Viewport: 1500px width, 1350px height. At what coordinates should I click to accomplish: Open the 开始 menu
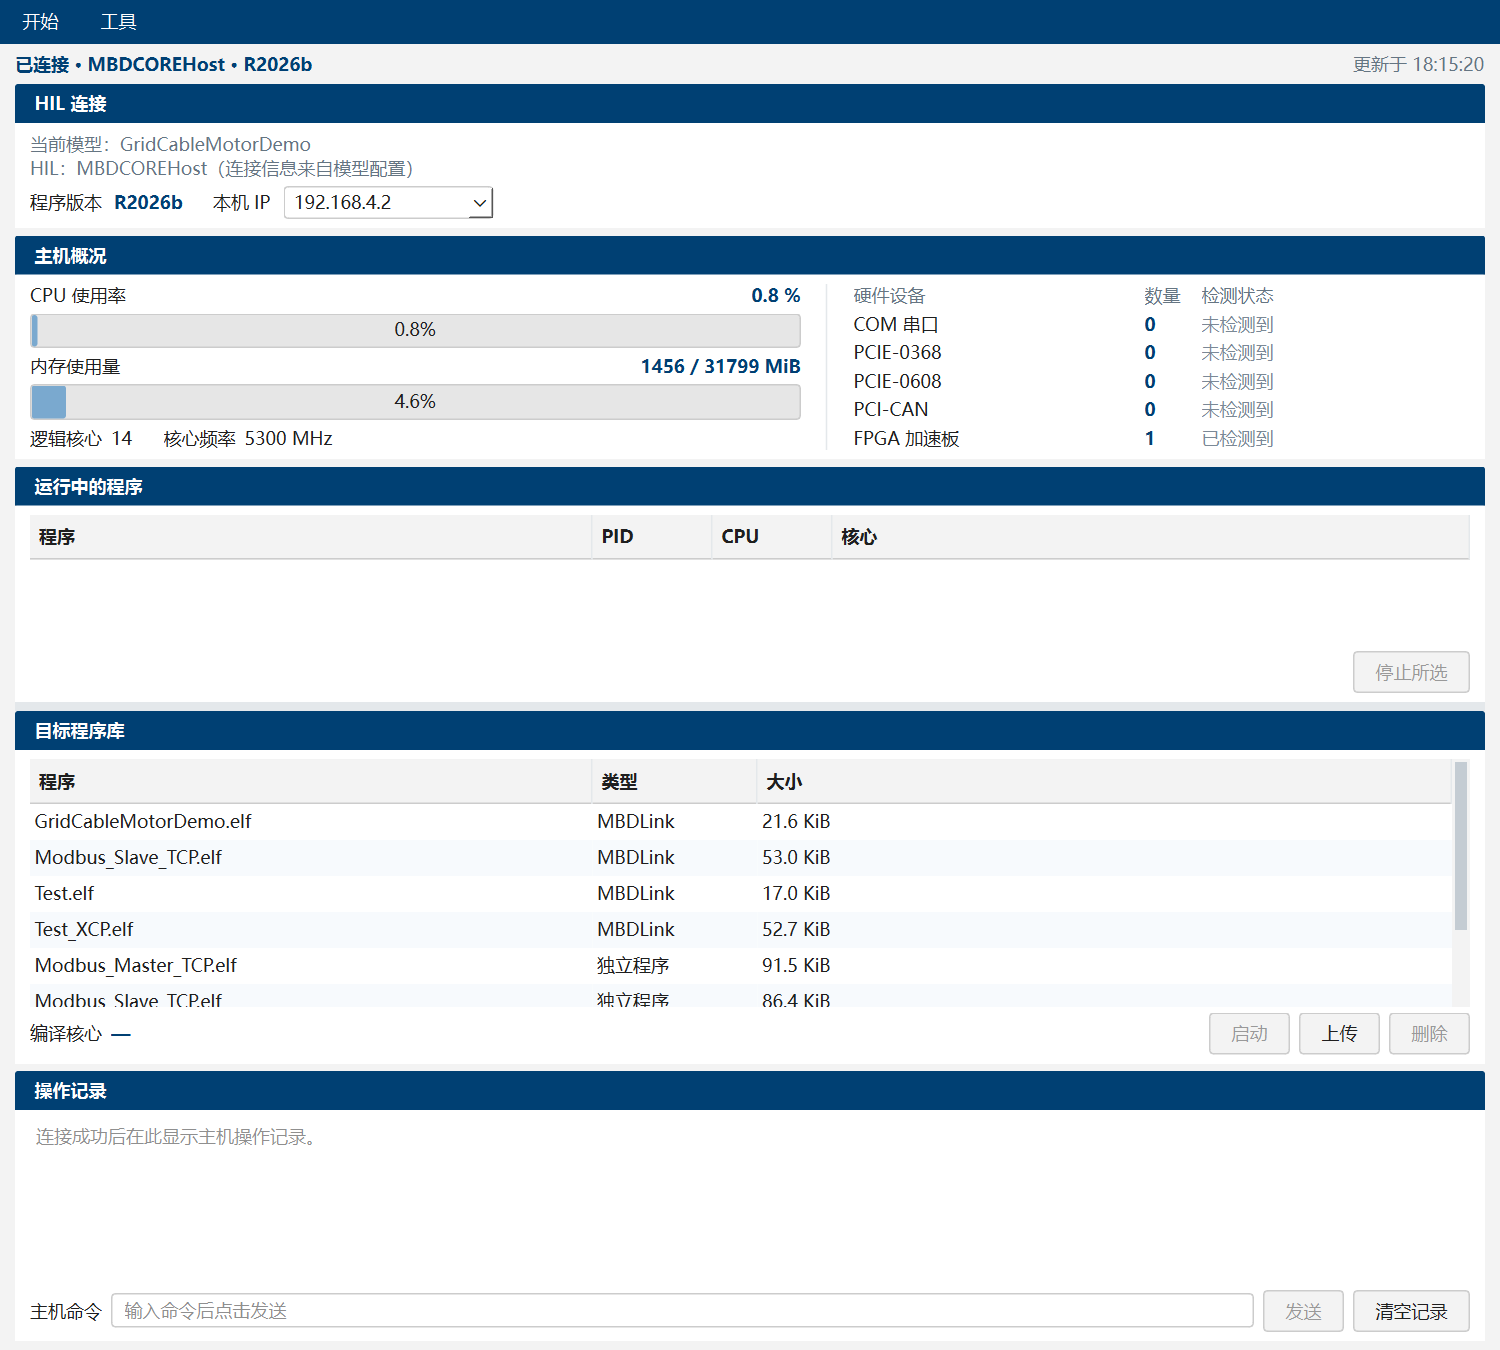point(40,21)
